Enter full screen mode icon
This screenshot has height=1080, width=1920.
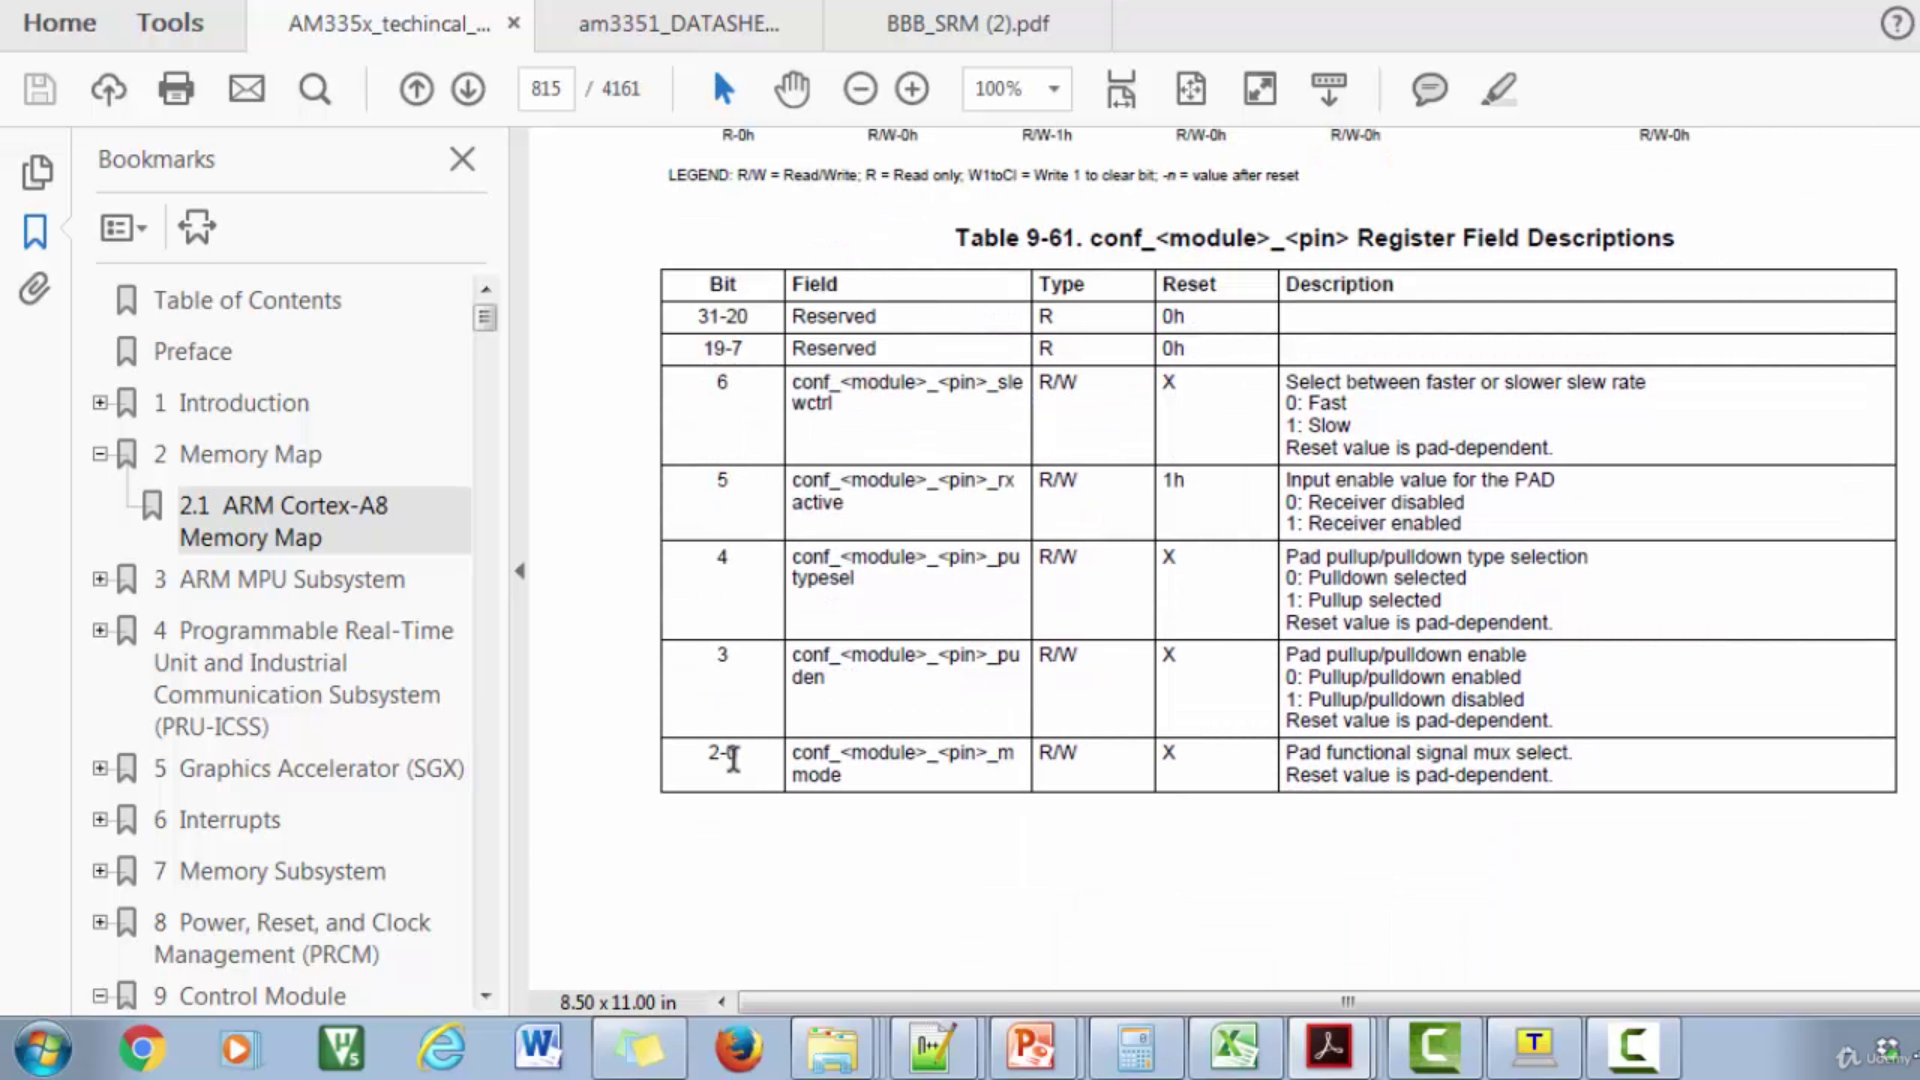[x=1260, y=89]
